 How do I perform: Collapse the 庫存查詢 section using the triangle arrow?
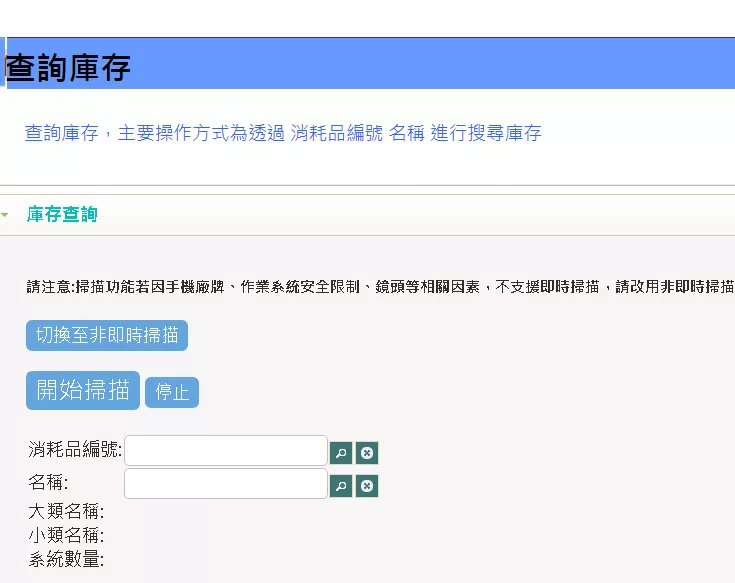(x=6, y=215)
